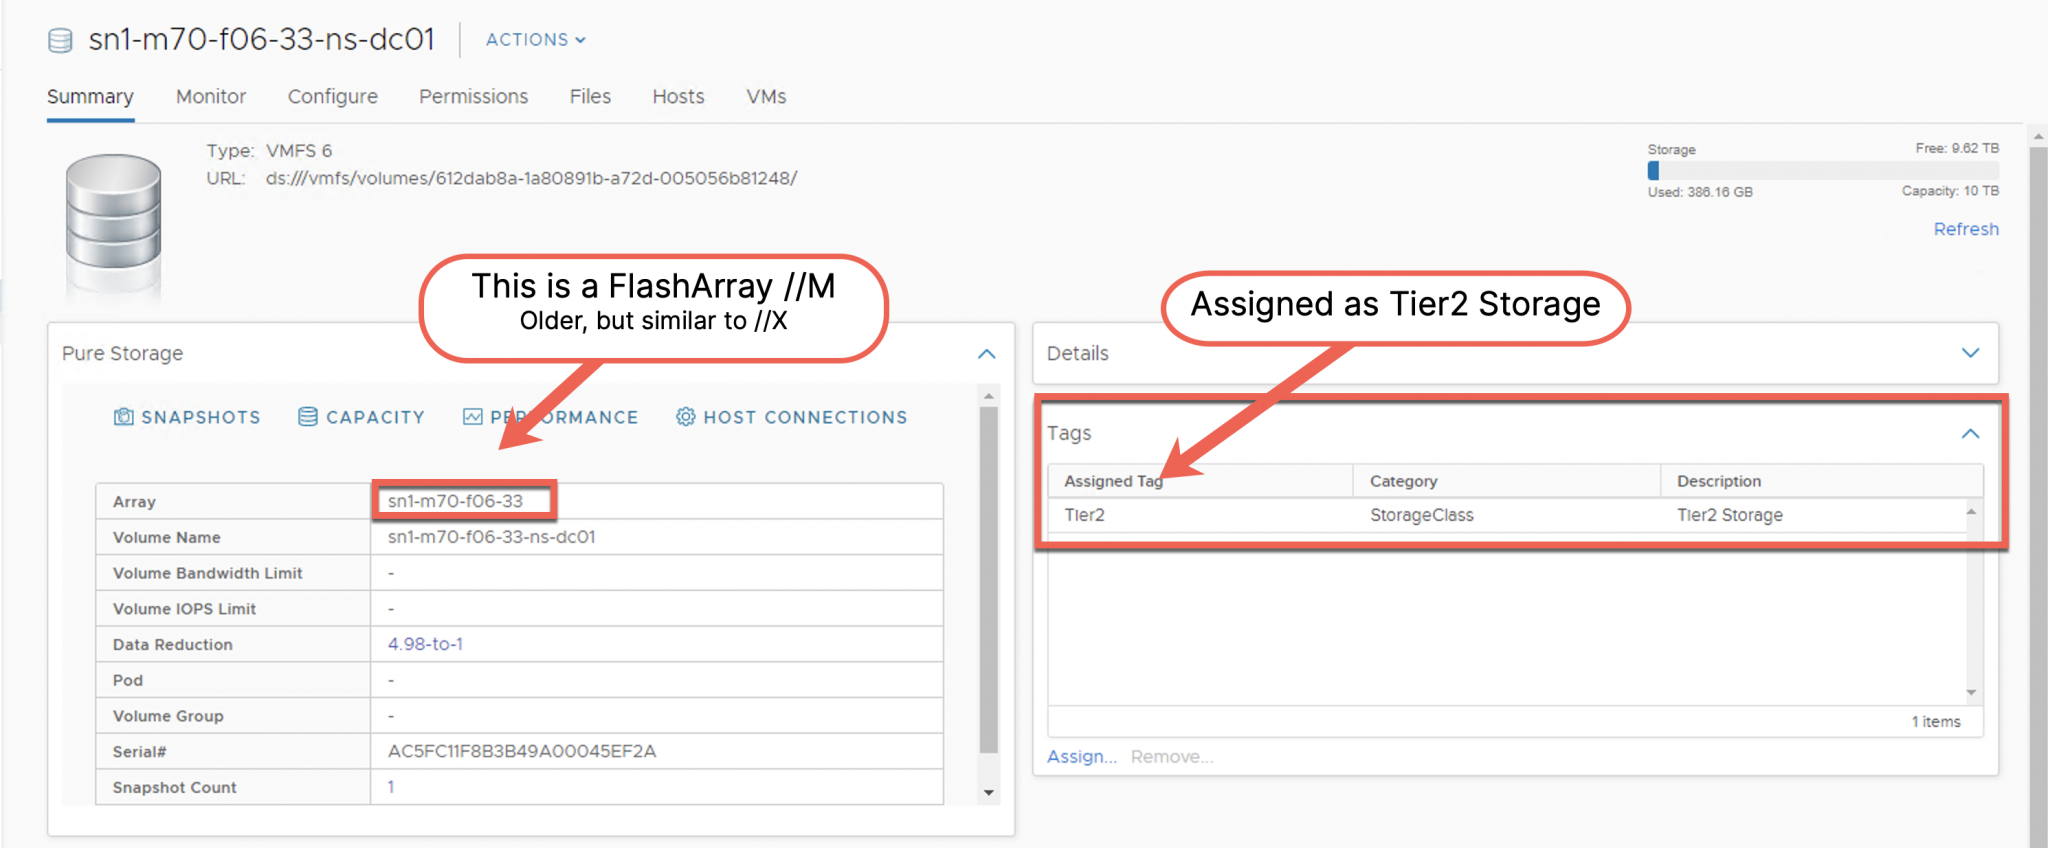The image size is (2048, 848).
Task: Open the Configure tab
Action: click(x=332, y=97)
